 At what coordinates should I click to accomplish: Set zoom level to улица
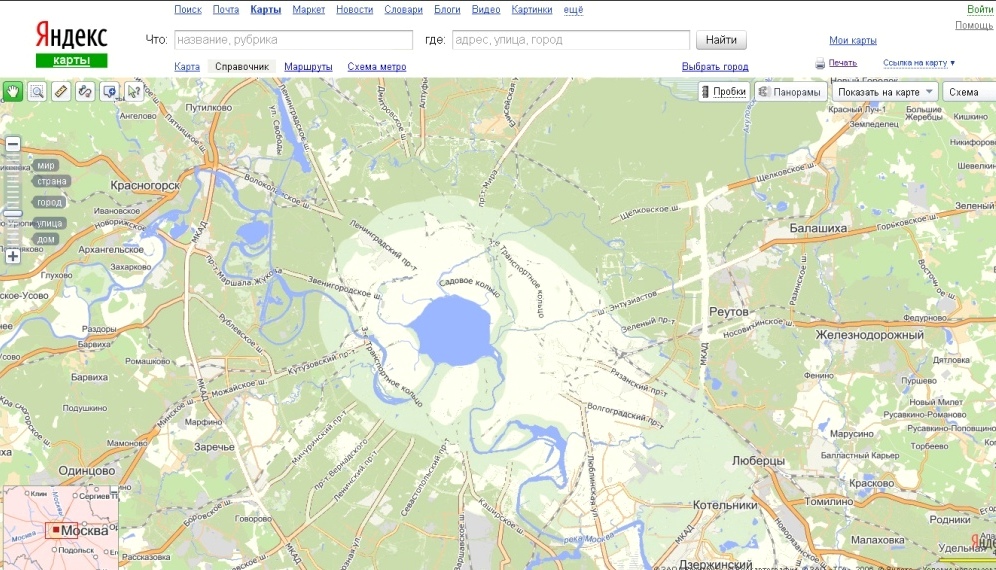[x=49, y=224]
